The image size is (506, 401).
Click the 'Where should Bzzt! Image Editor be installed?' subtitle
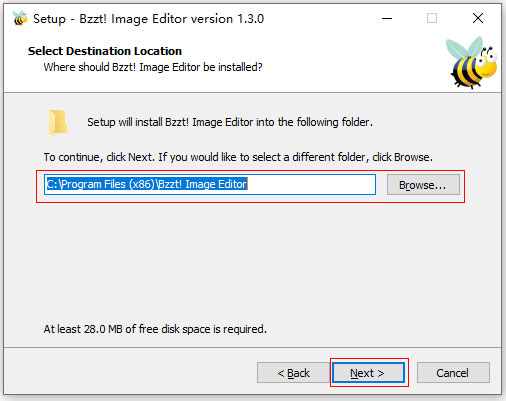click(153, 67)
